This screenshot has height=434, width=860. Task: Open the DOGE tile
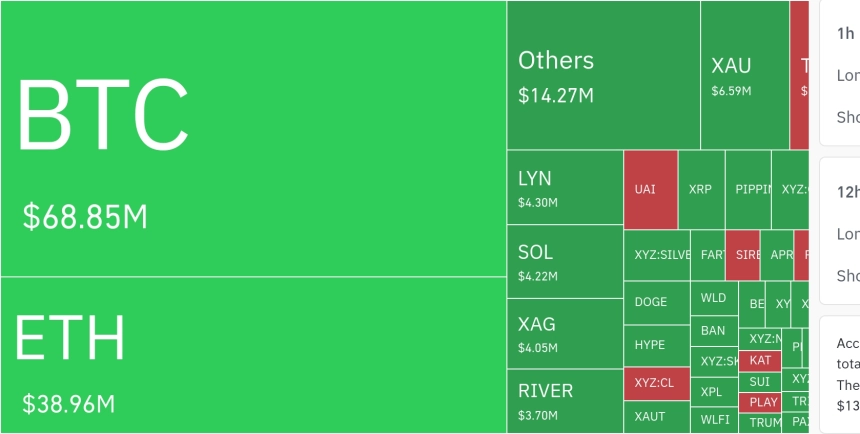[656, 302]
